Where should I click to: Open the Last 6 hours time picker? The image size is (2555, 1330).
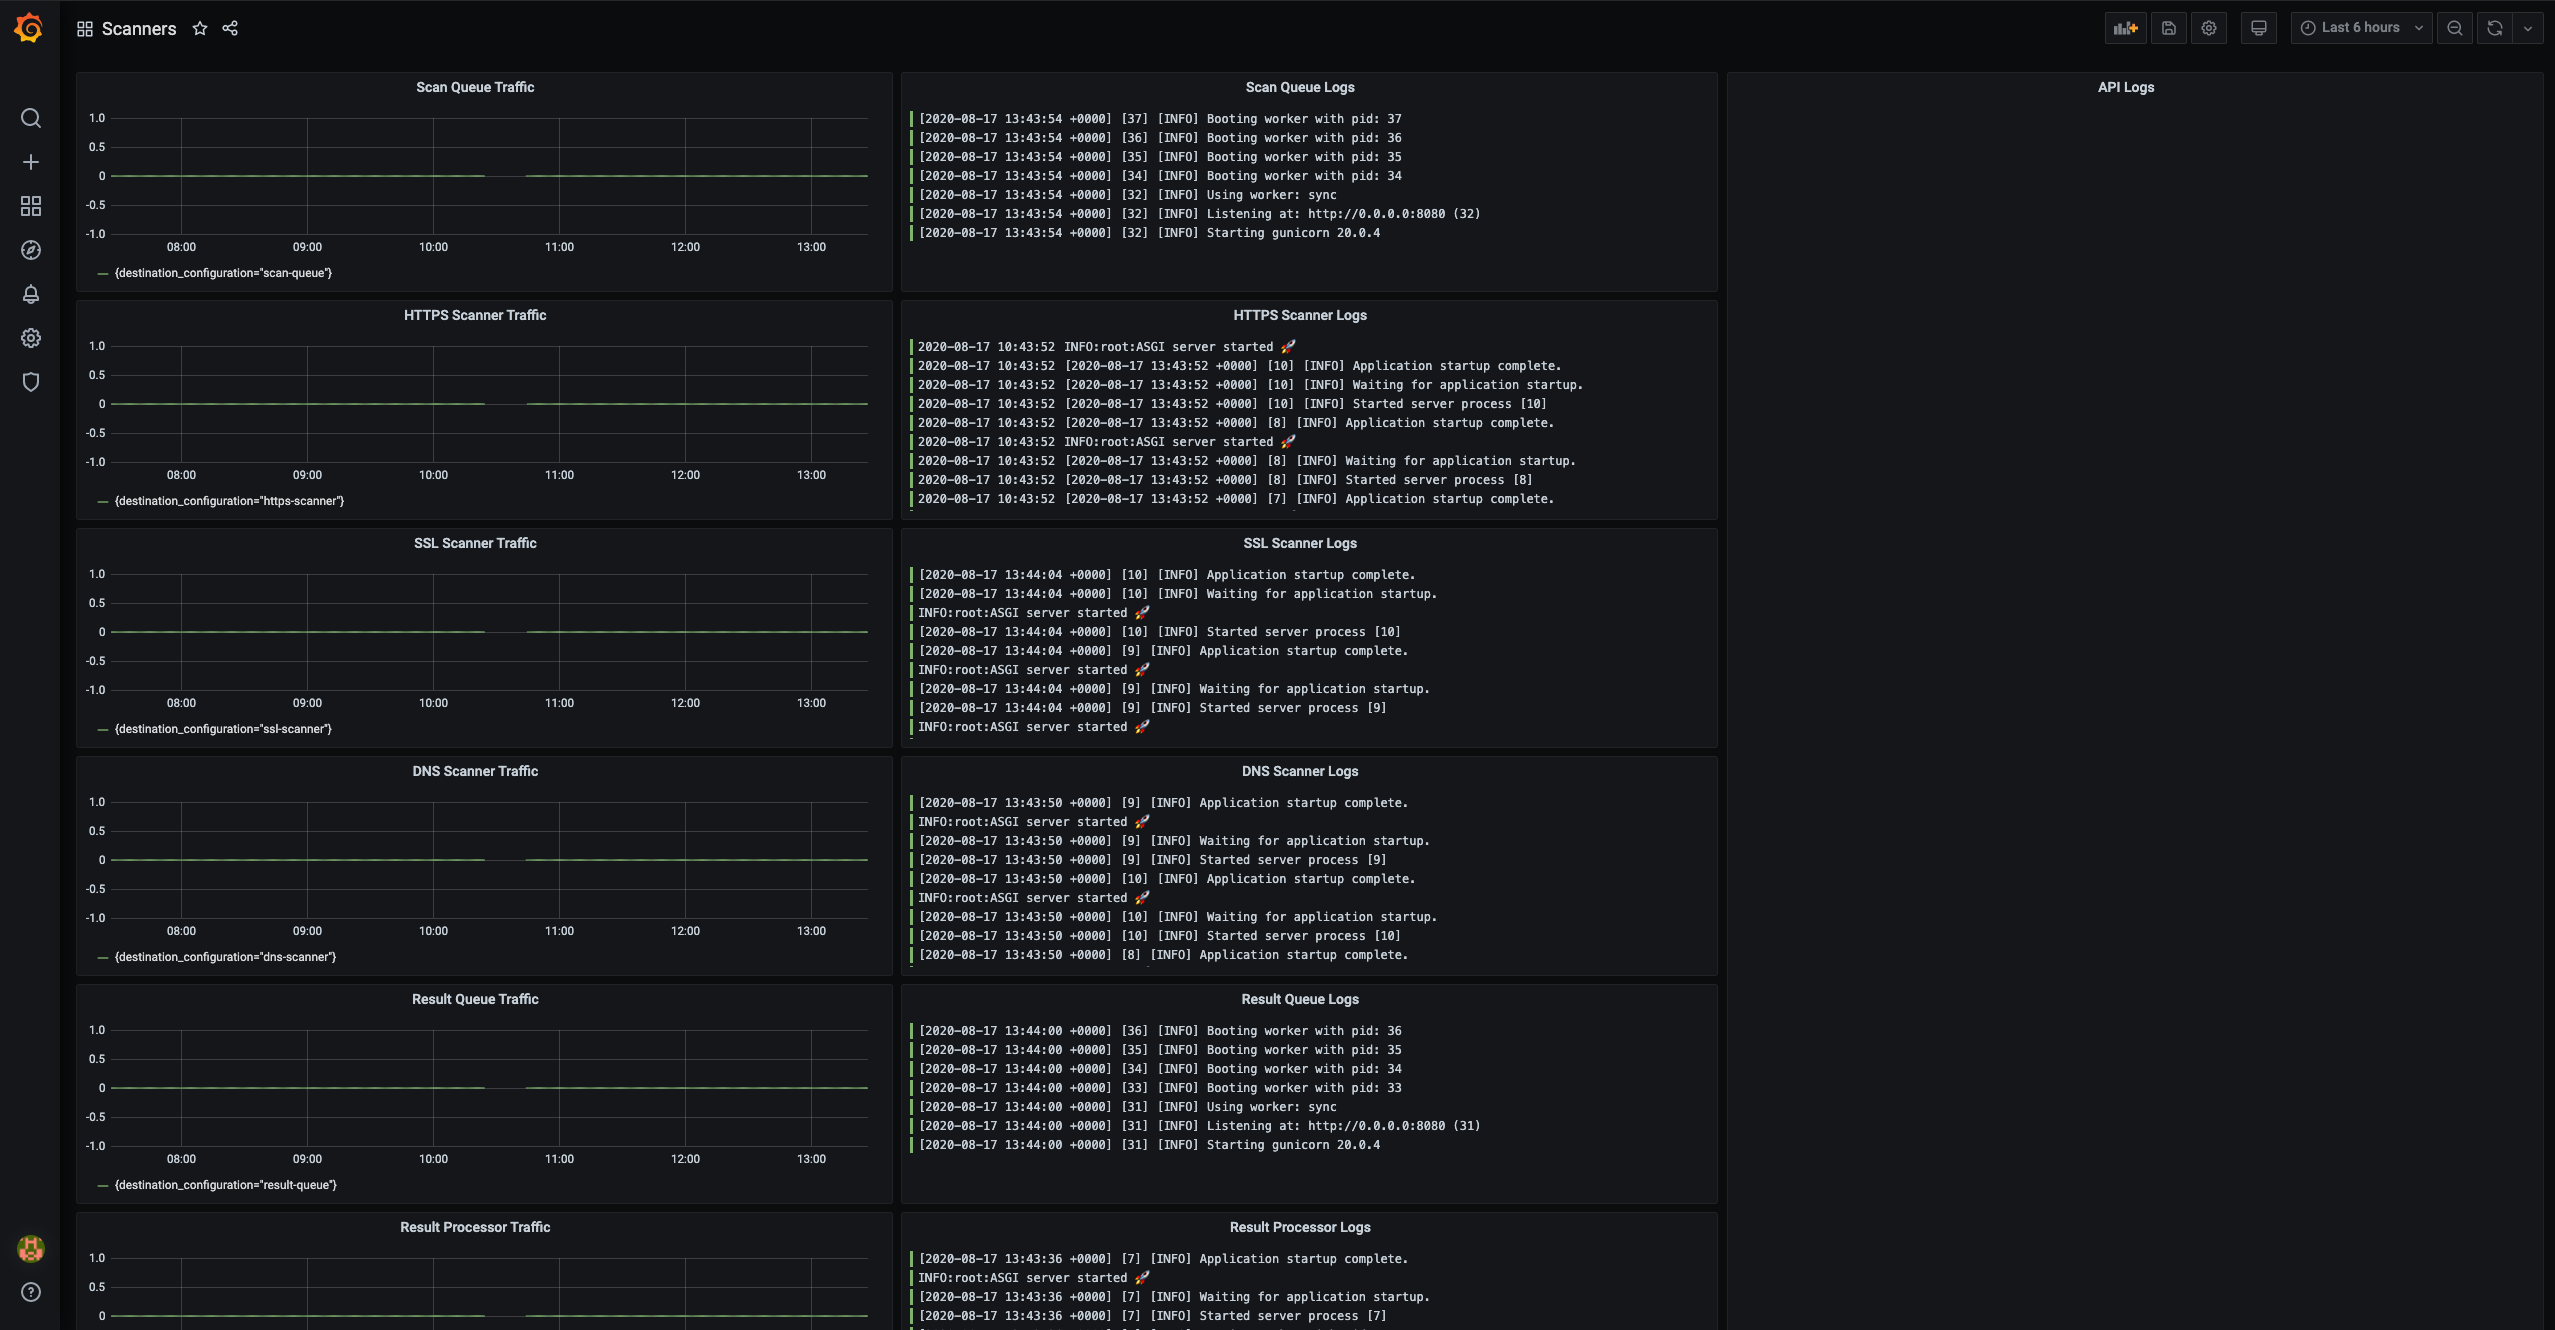pos(2361,28)
